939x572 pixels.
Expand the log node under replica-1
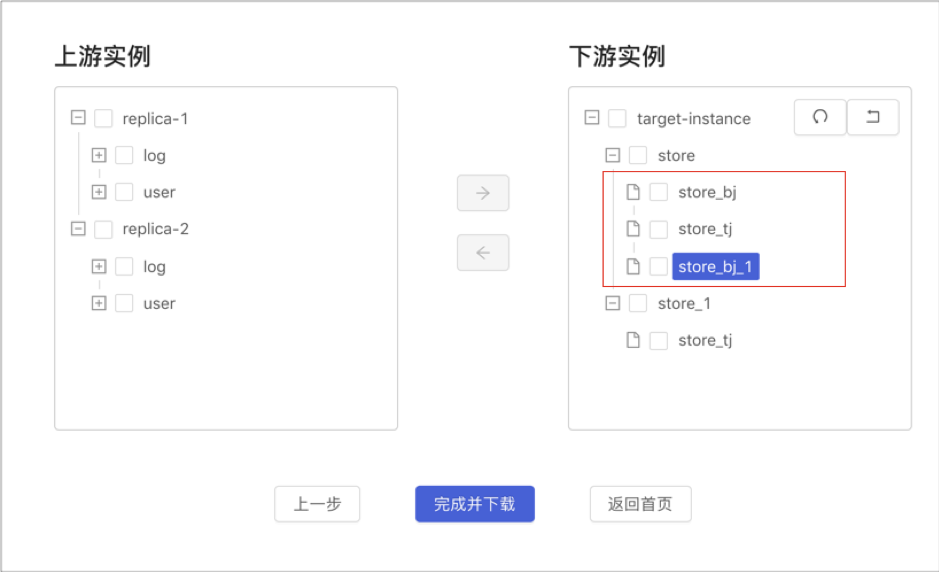pos(99,155)
